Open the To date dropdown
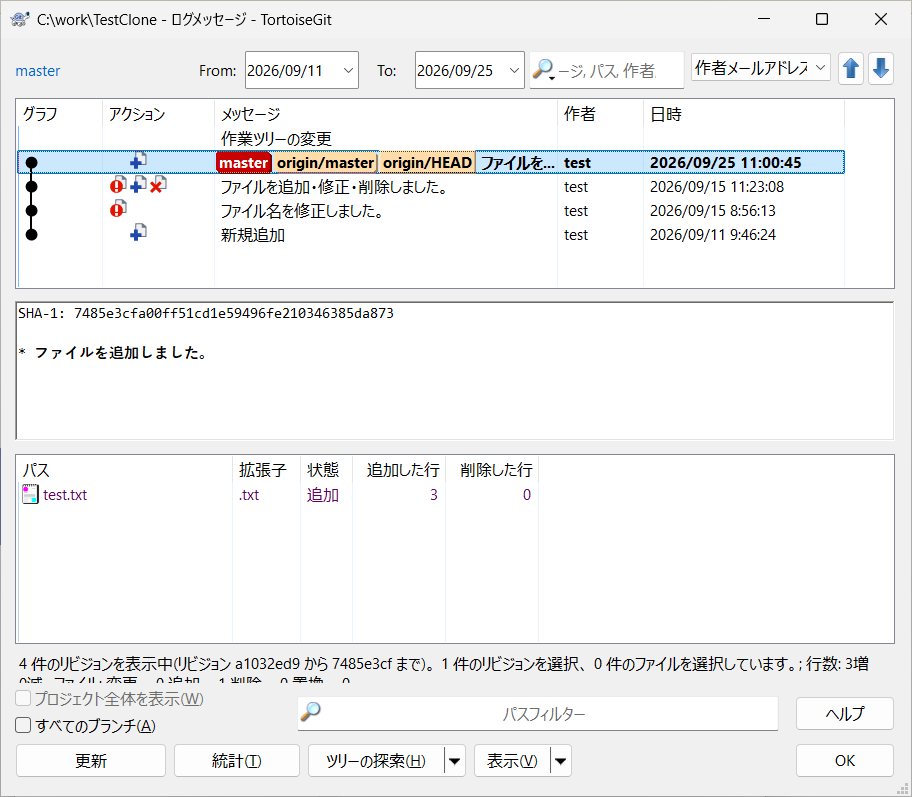Image resolution: width=912 pixels, height=797 pixels. [514, 70]
